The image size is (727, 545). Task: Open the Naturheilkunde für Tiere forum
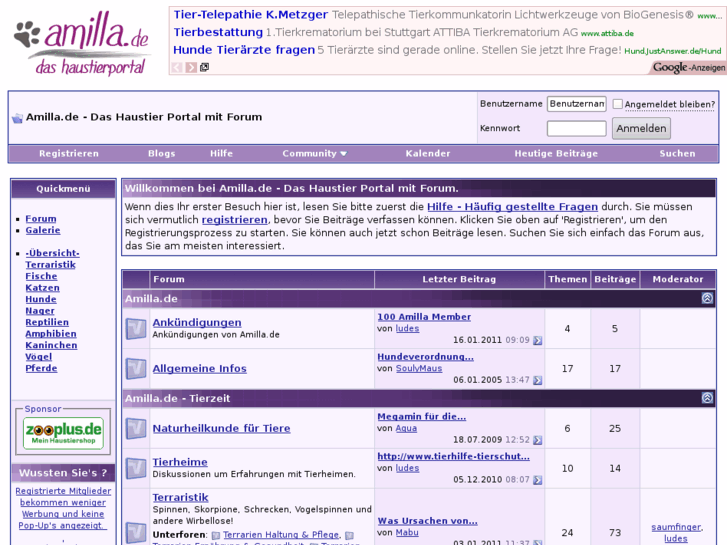(x=222, y=428)
